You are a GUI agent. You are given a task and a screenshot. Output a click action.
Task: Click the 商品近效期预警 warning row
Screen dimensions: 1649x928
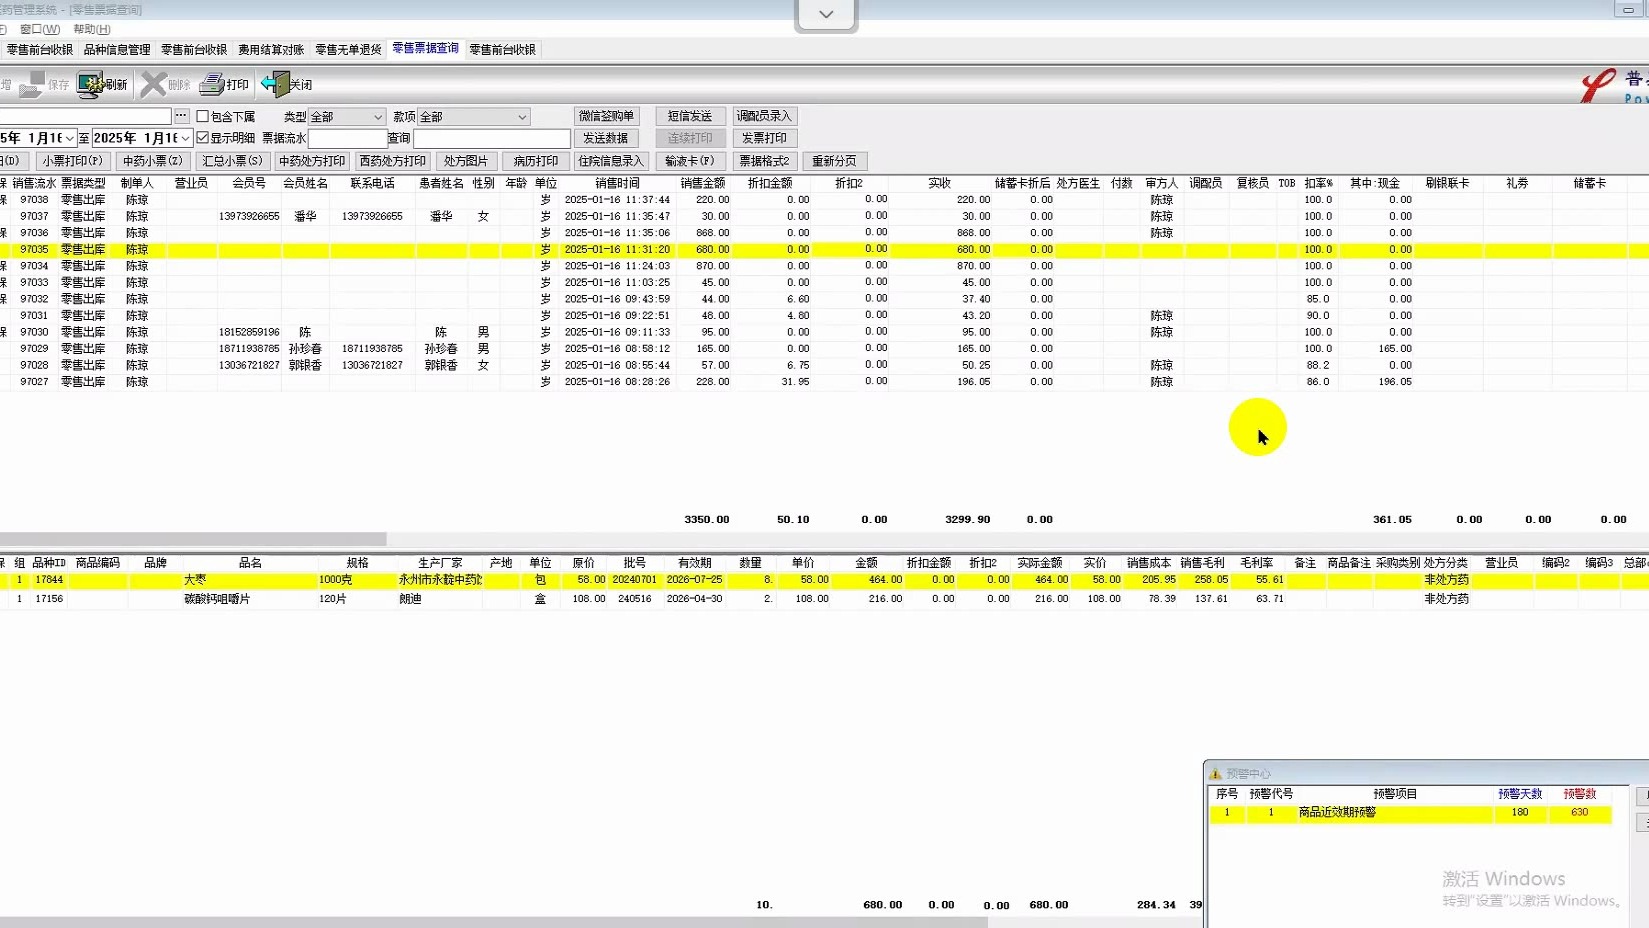coord(1410,813)
